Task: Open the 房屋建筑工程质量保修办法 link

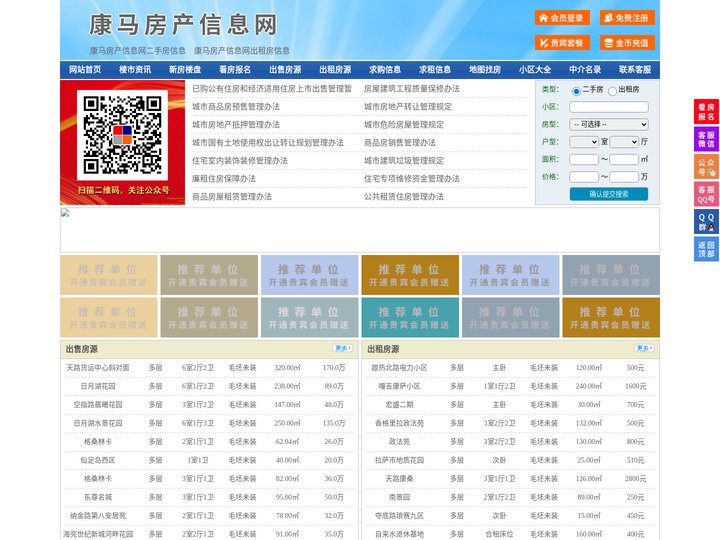Action: tap(412, 89)
